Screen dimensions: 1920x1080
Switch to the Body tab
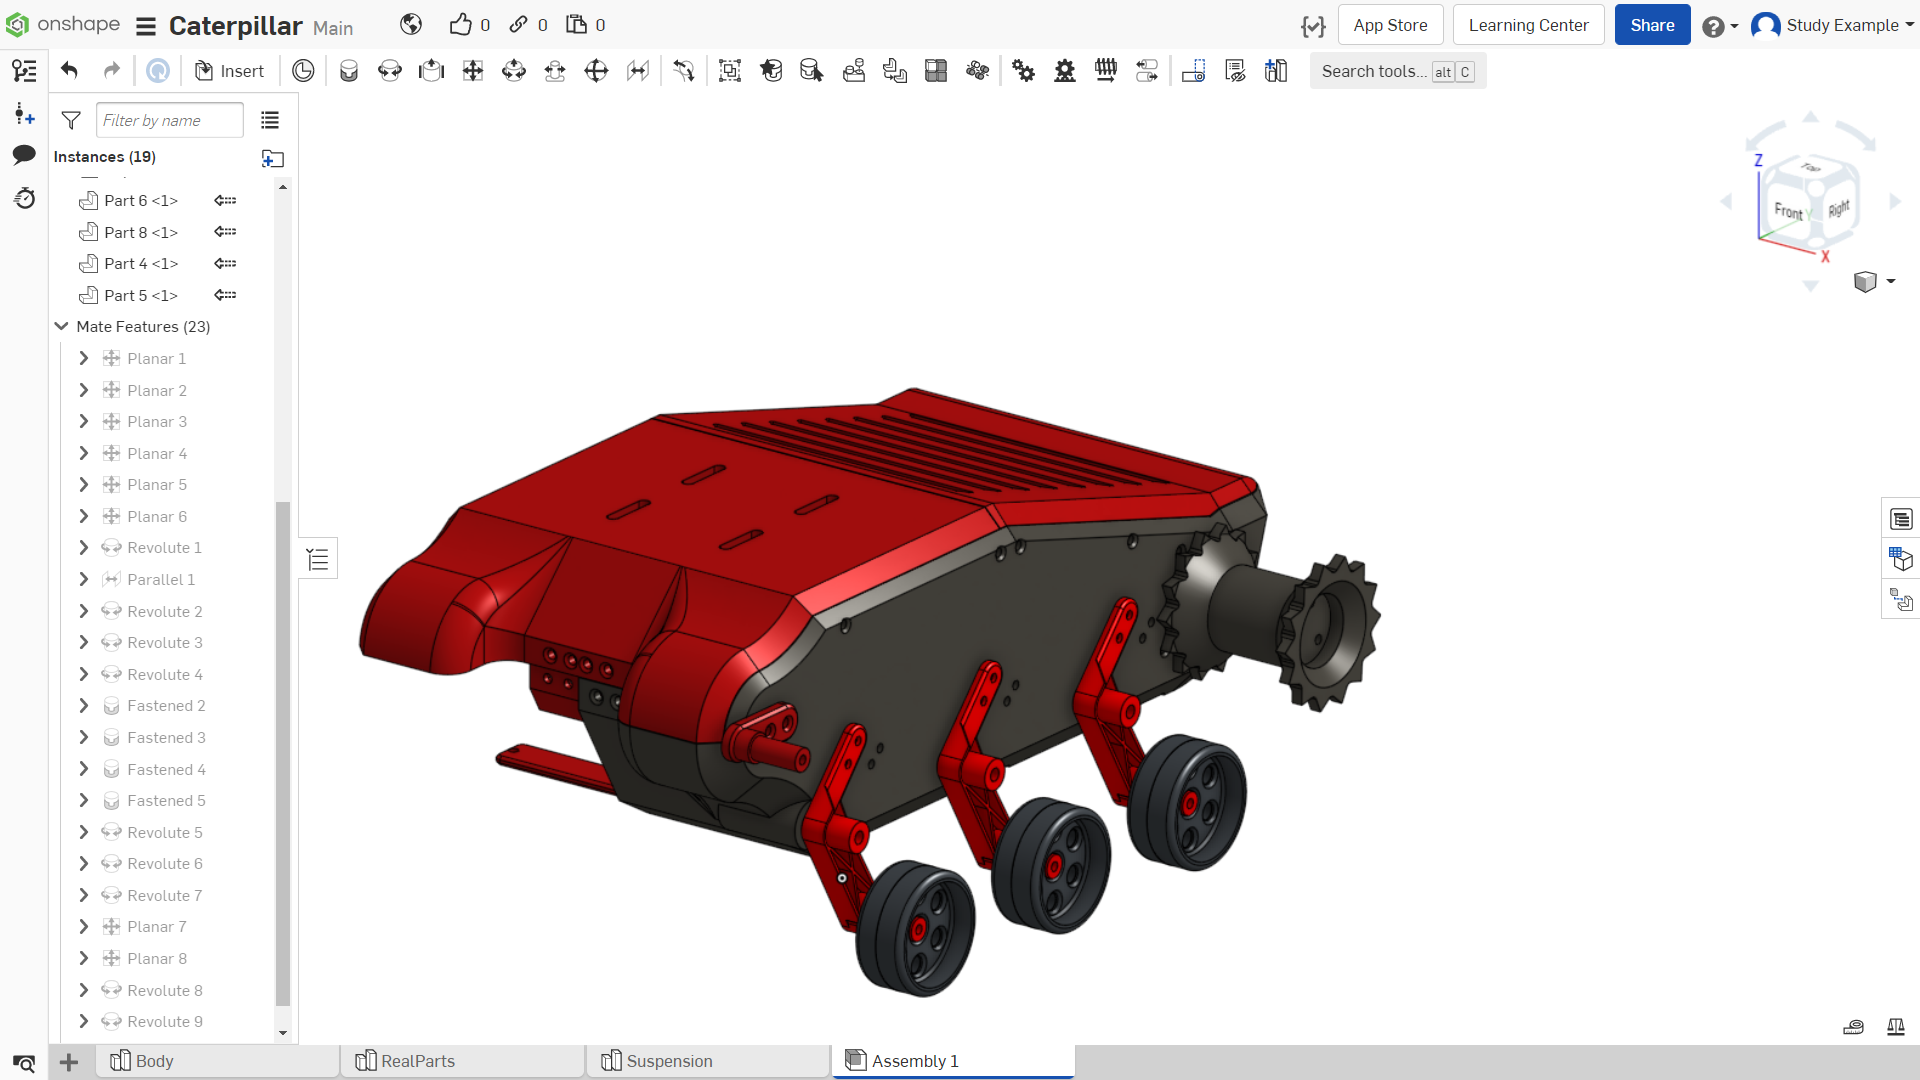click(x=217, y=1061)
